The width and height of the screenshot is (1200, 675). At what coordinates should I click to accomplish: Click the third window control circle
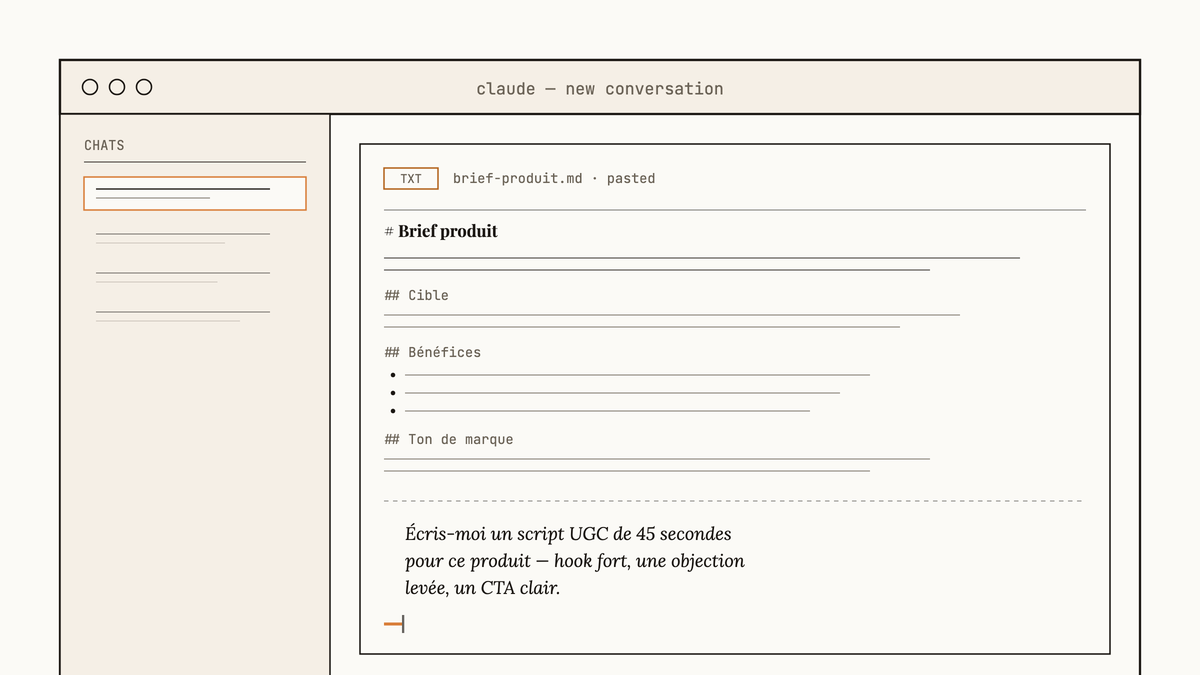(x=144, y=87)
